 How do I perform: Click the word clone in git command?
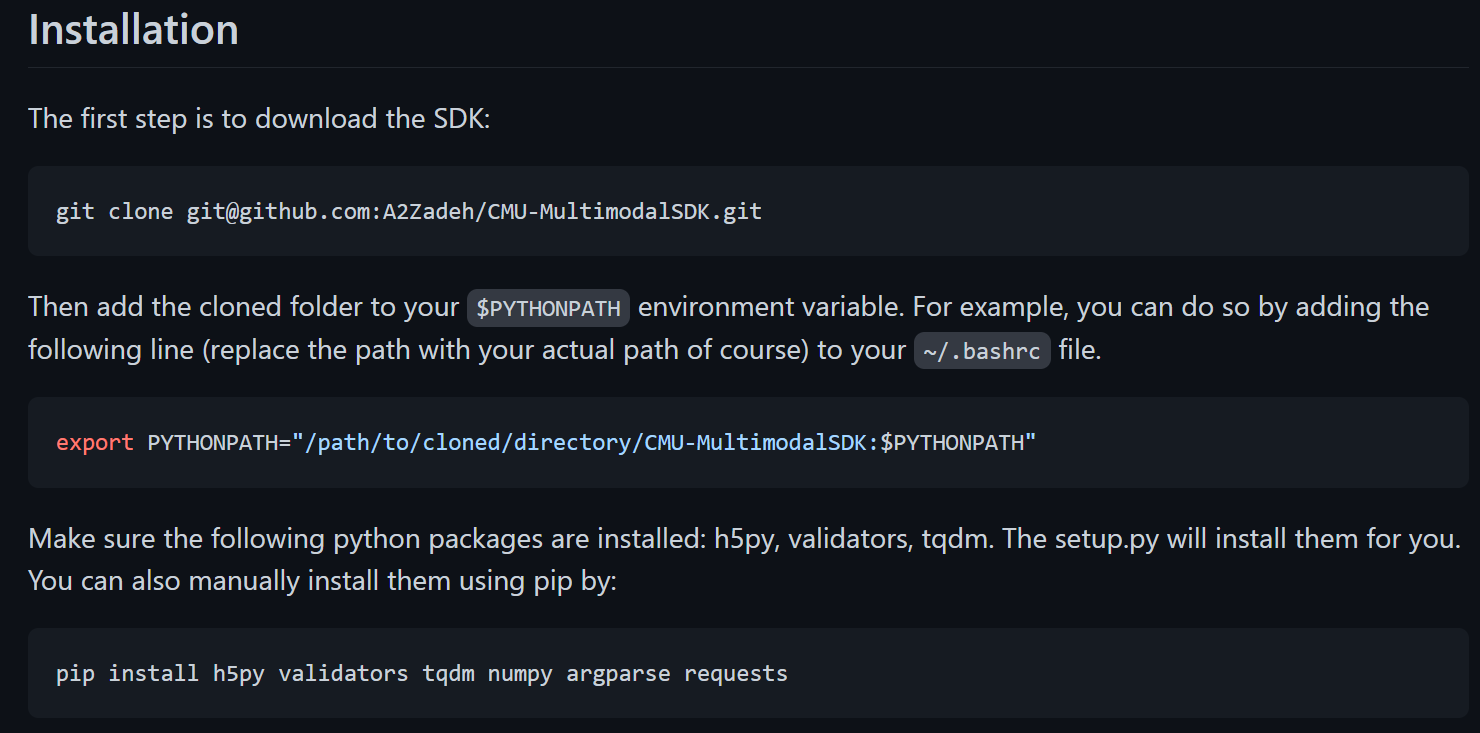140,212
